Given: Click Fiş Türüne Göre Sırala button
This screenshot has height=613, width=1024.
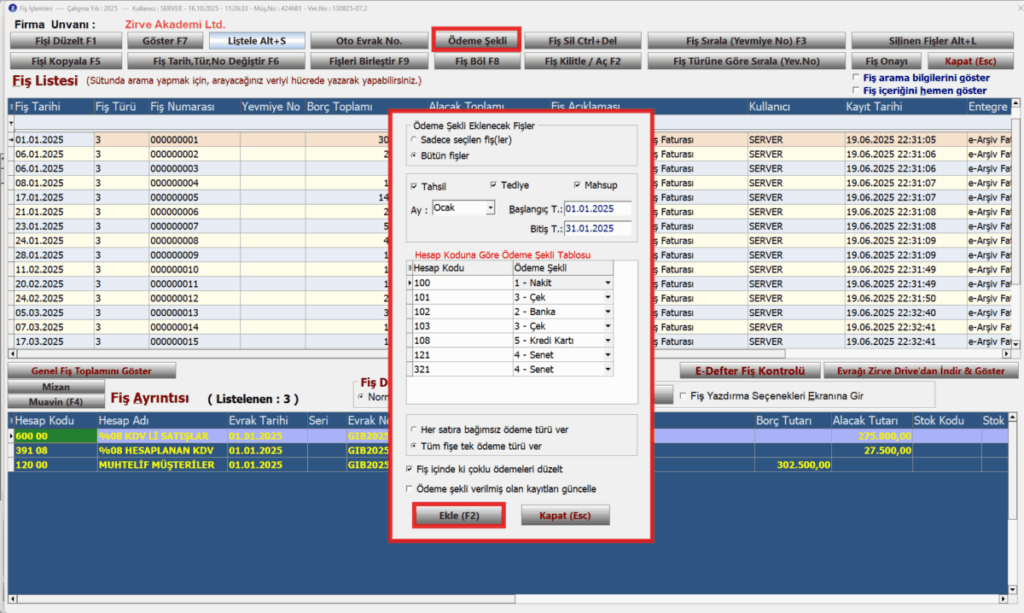Looking at the screenshot, I should pos(746,61).
